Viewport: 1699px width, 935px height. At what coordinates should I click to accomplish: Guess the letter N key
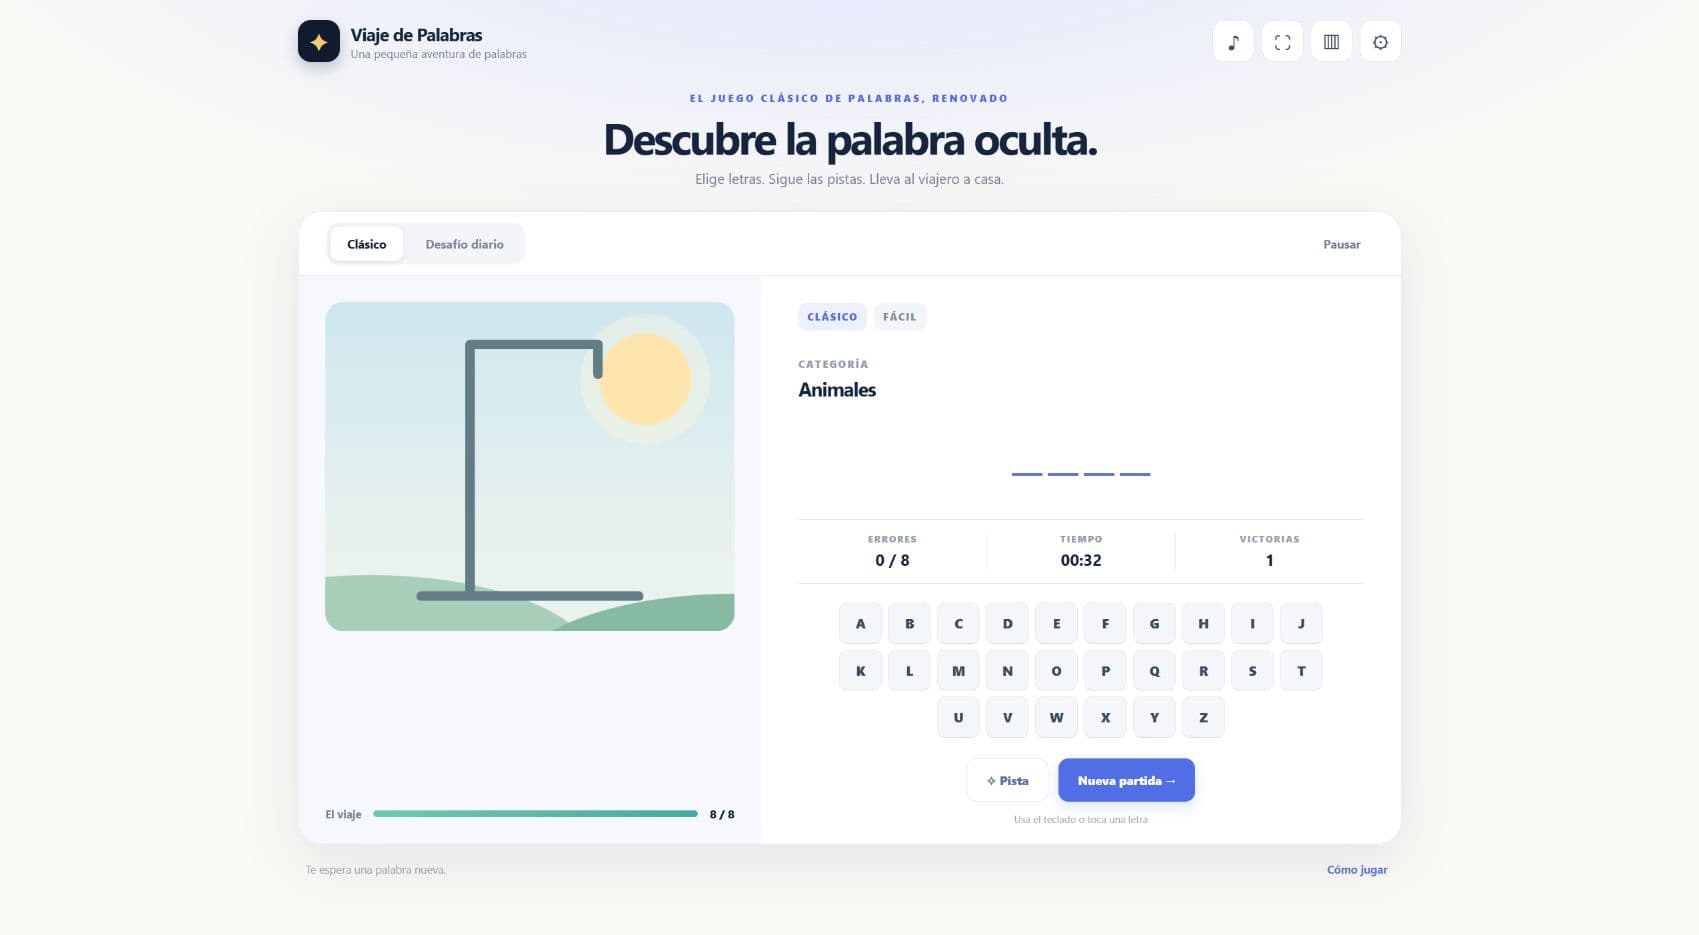(1007, 670)
